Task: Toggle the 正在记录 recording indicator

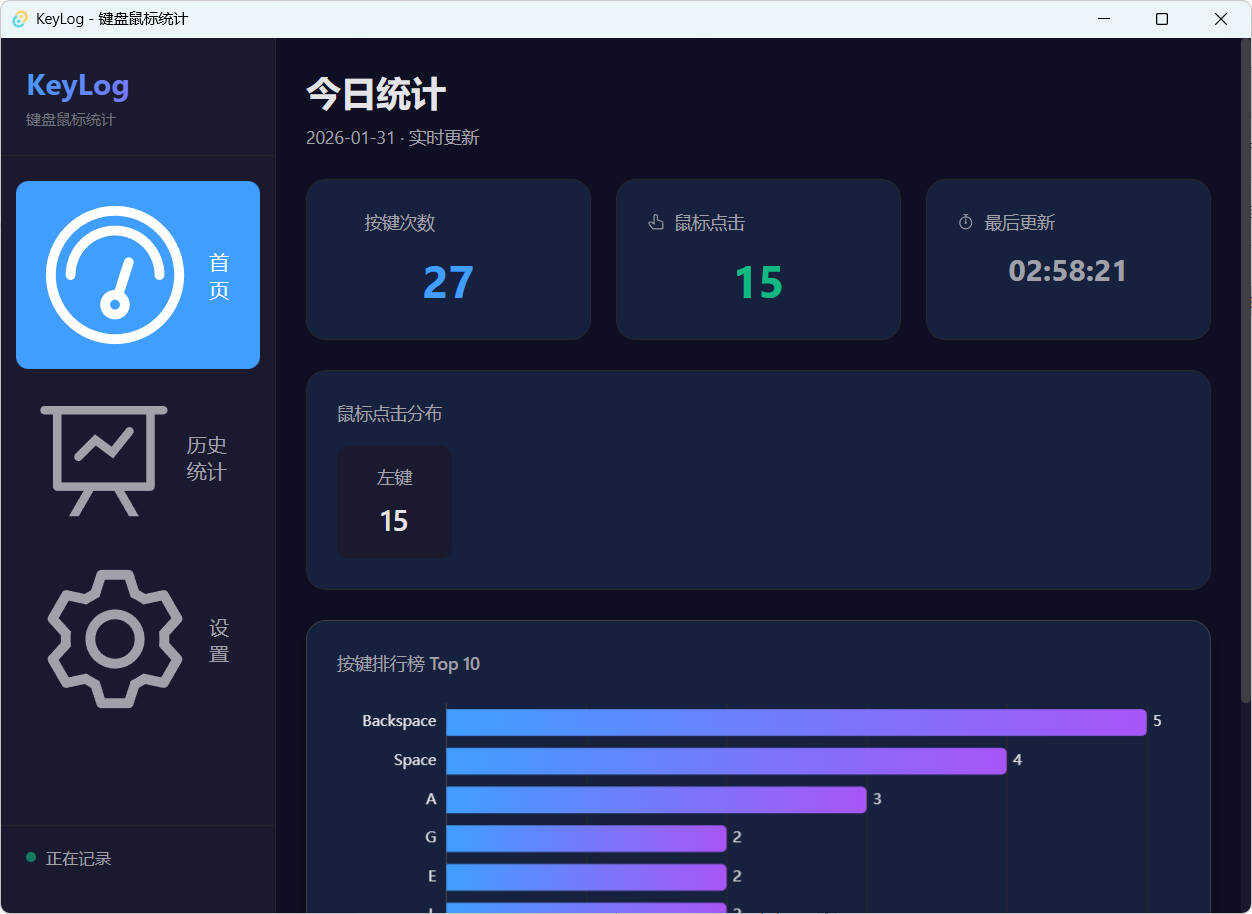Action: pos(68,858)
